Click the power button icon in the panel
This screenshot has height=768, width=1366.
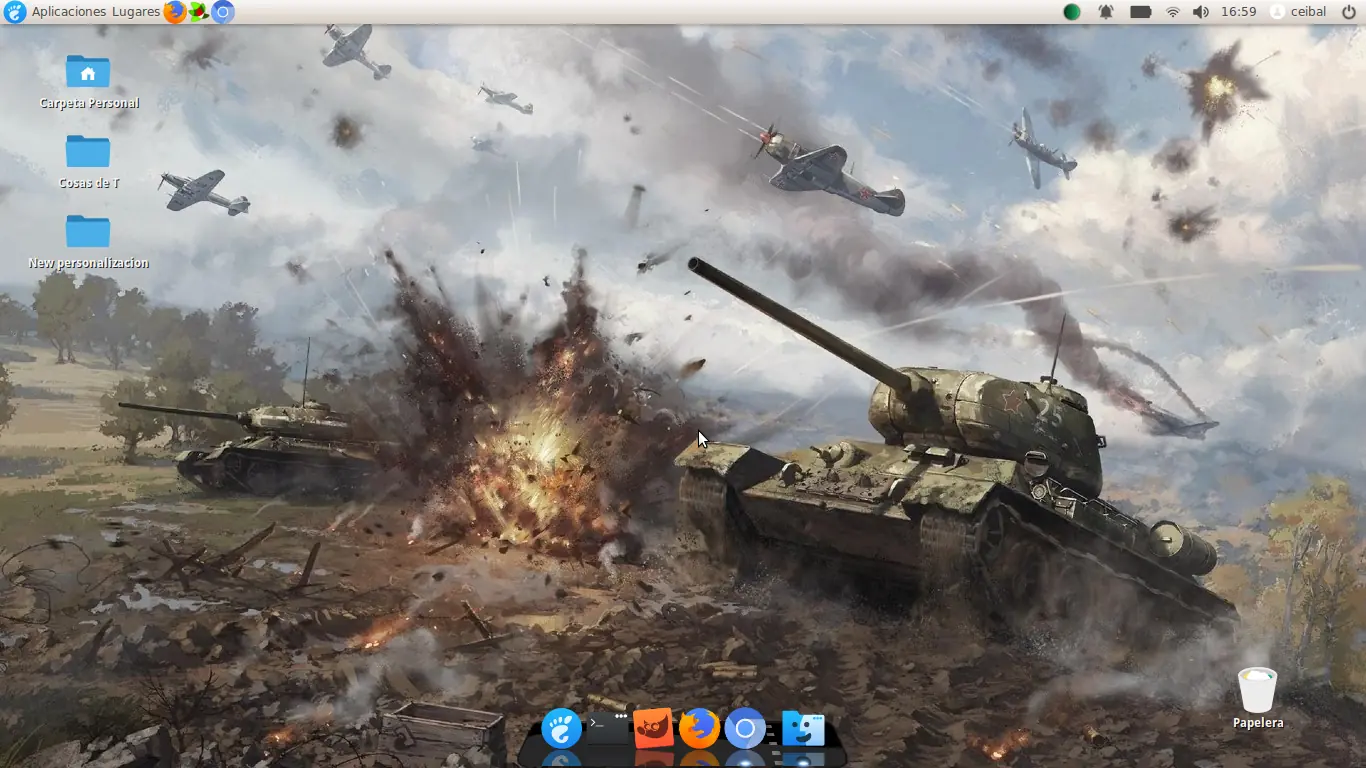[x=1348, y=12]
